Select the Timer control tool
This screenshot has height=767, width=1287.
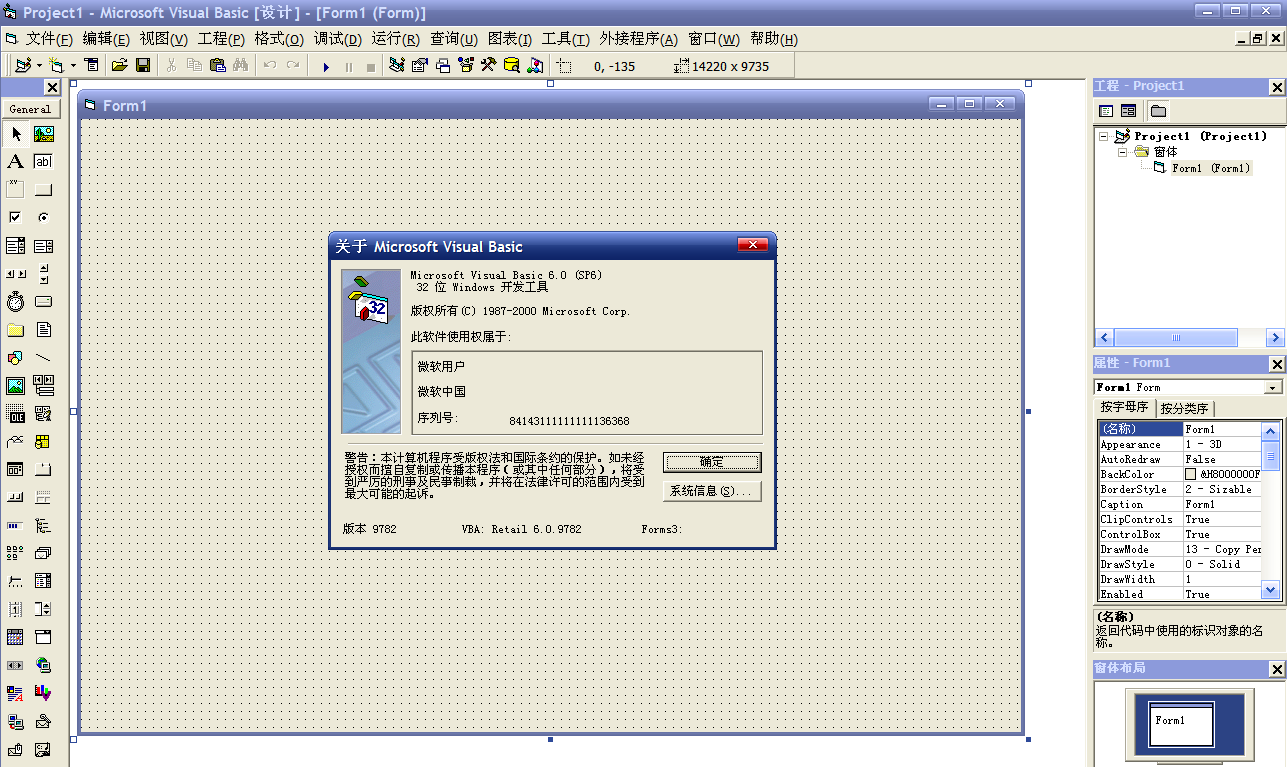point(16,302)
